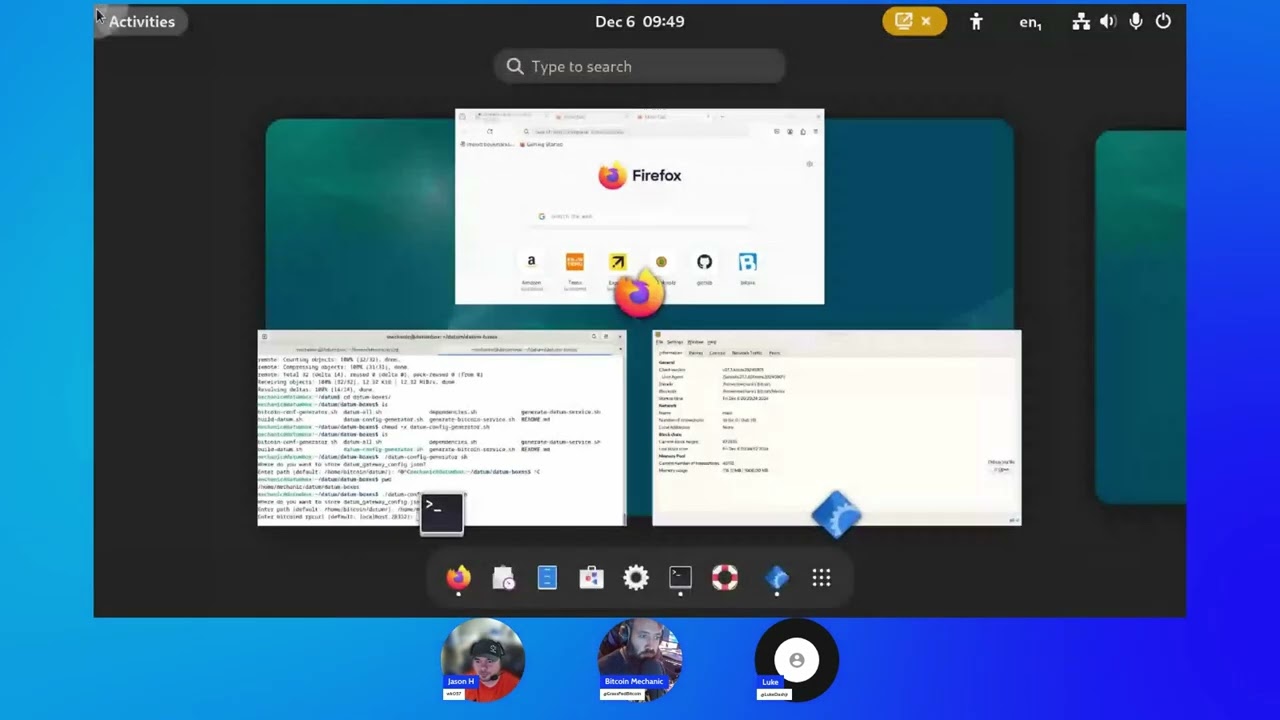Screen dimensions: 1280x720
Task: Open Help lifebuoy icon in dock
Action: (x=725, y=577)
